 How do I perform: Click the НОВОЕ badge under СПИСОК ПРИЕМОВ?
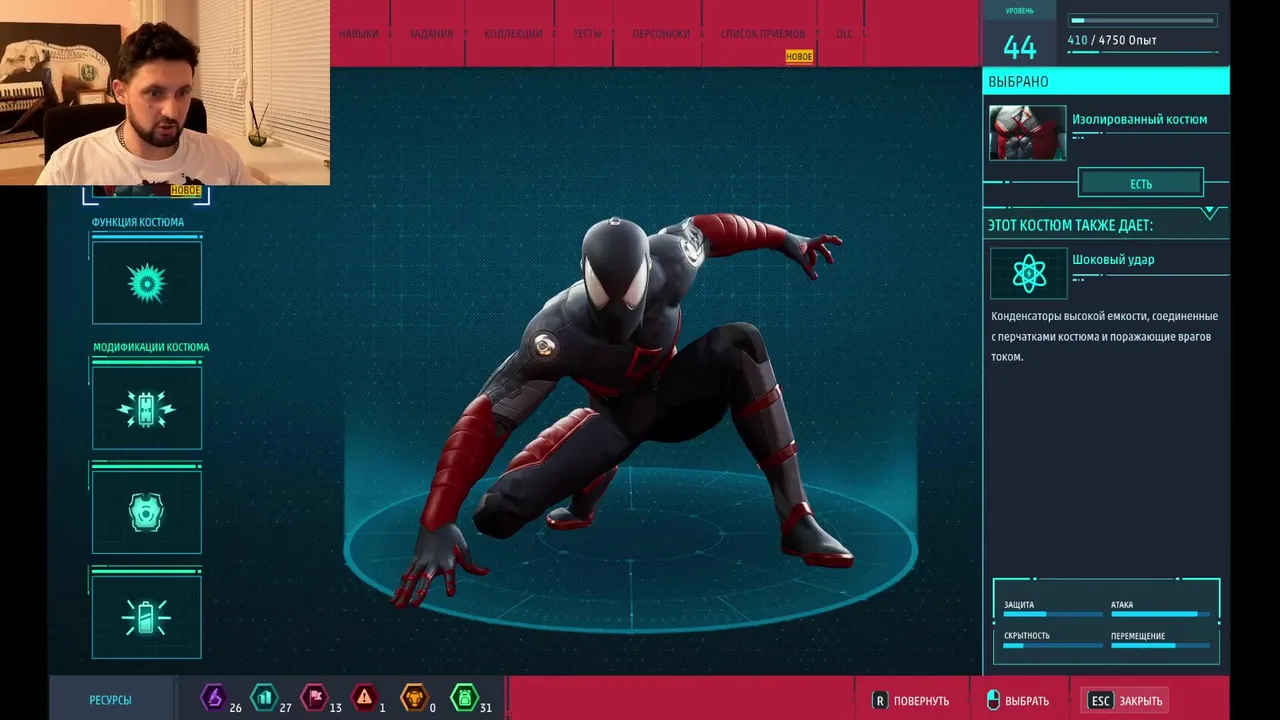coord(799,57)
